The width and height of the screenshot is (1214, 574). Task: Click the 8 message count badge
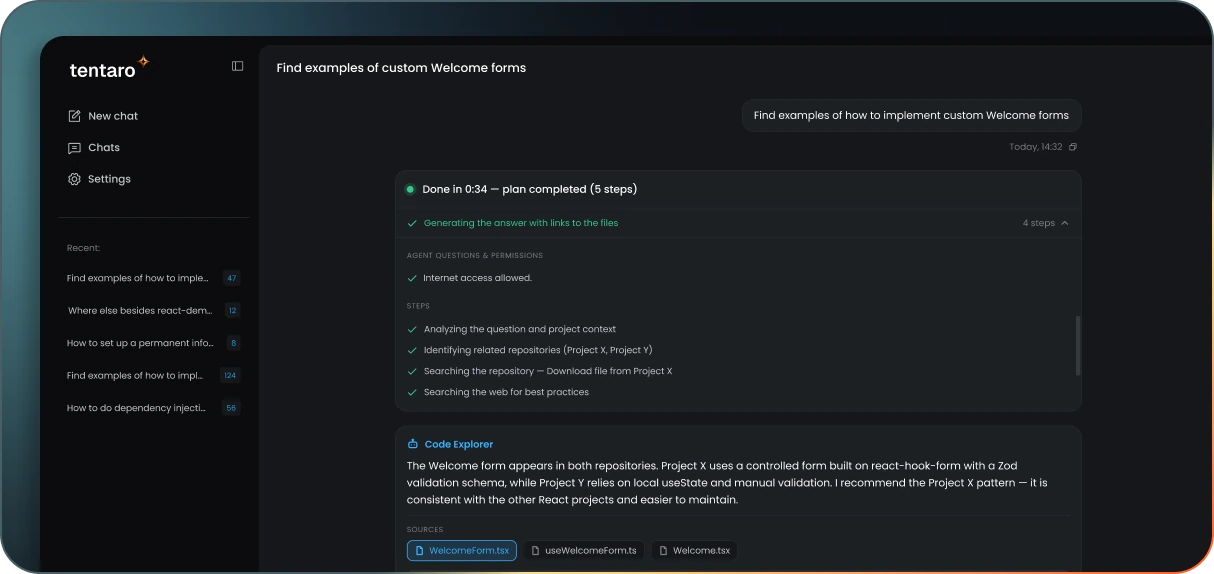(x=233, y=343)
